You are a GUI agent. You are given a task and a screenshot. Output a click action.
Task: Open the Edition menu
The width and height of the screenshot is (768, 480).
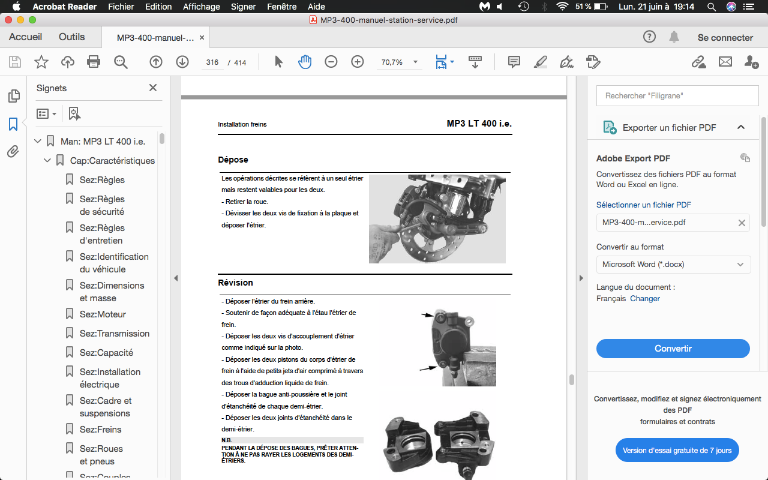[158, 7]
